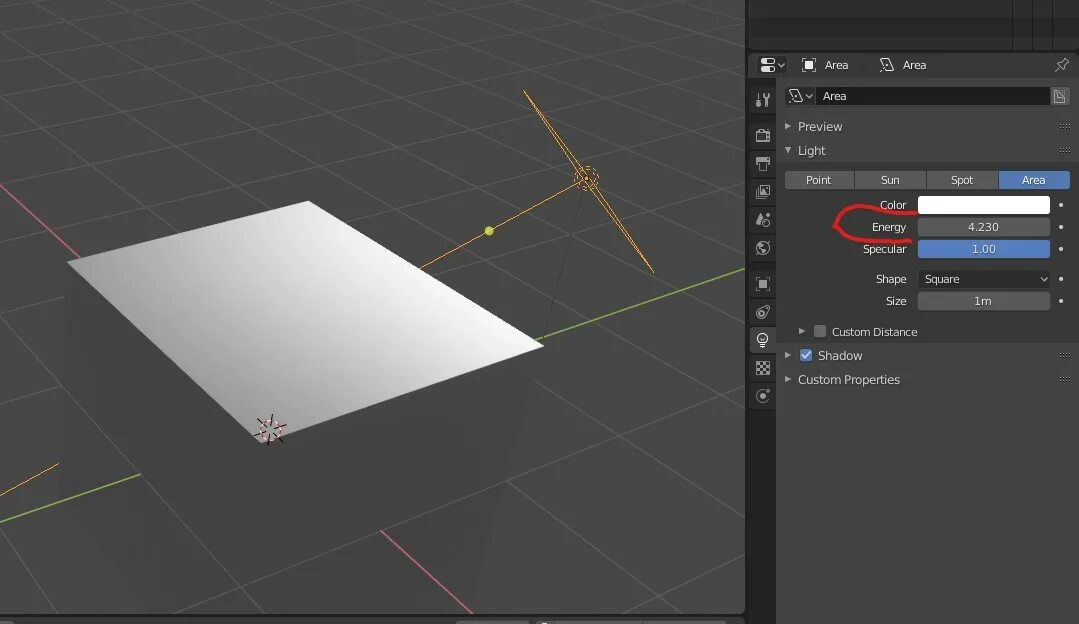Open the Object Constraints properties tab

point(762,312)
